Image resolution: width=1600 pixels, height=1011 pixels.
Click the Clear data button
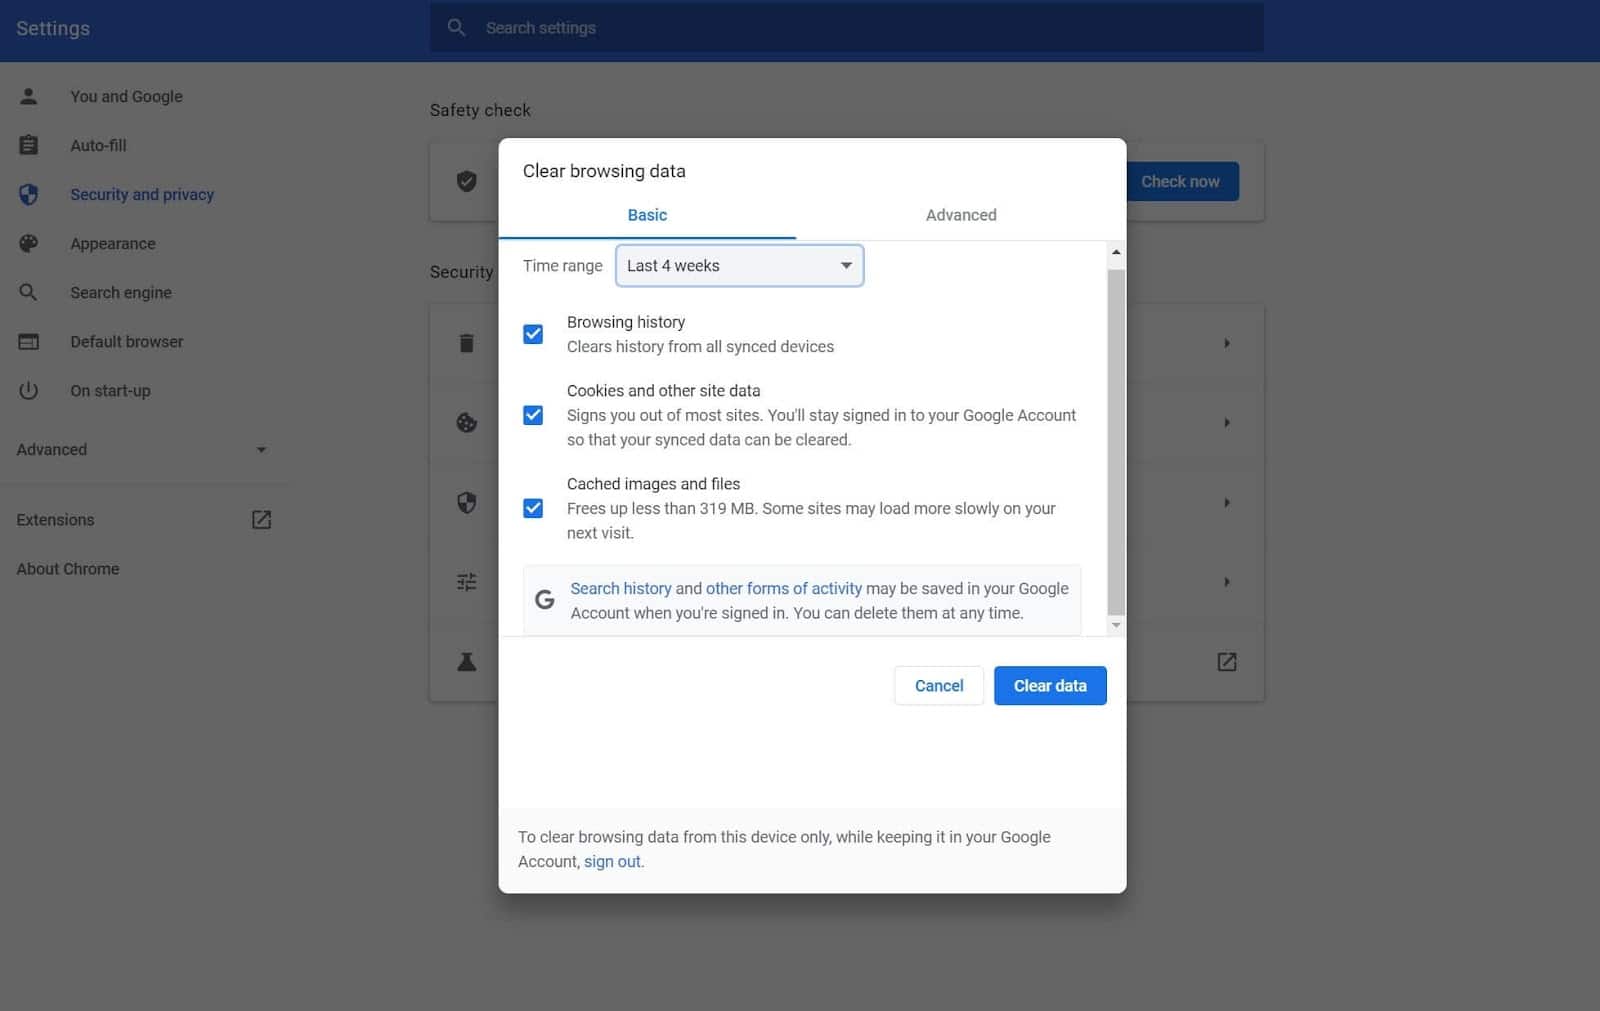pyautogui.click(x=1049, y=685)
